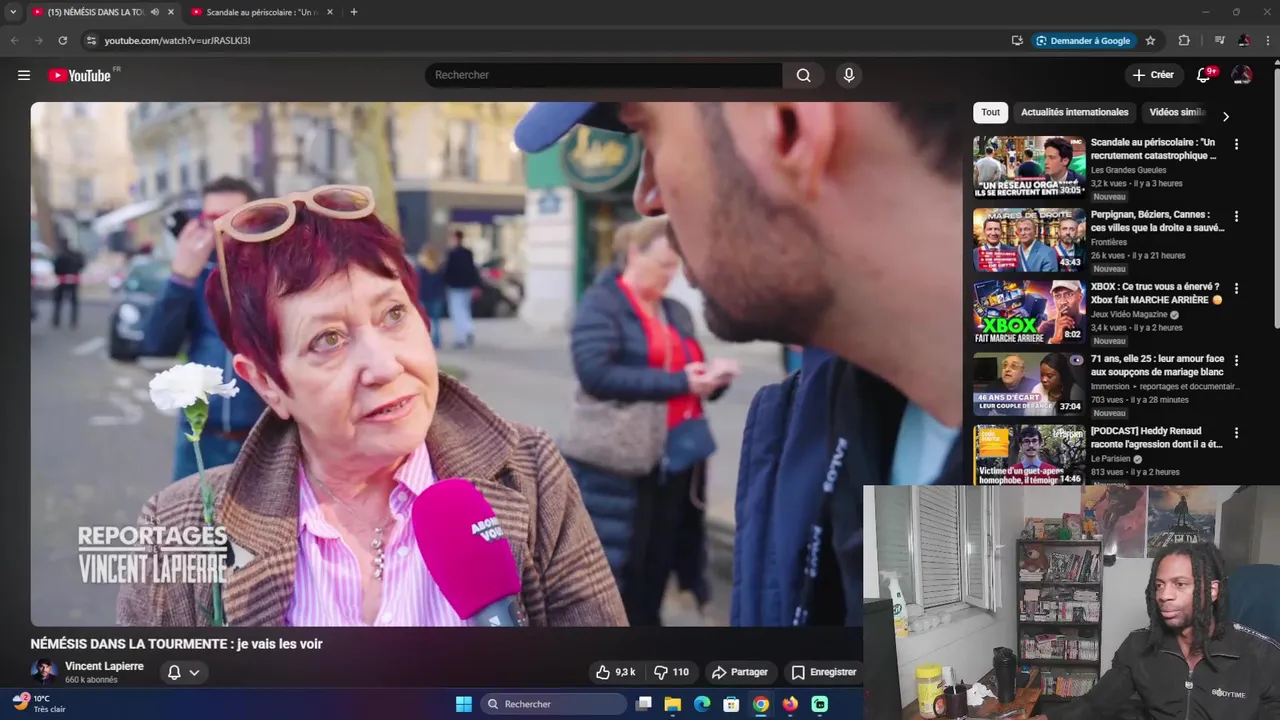Viewport: 1280px width, 720px height.
Task: Open the YouTube notifications bell
Action: click(1204, 75)
